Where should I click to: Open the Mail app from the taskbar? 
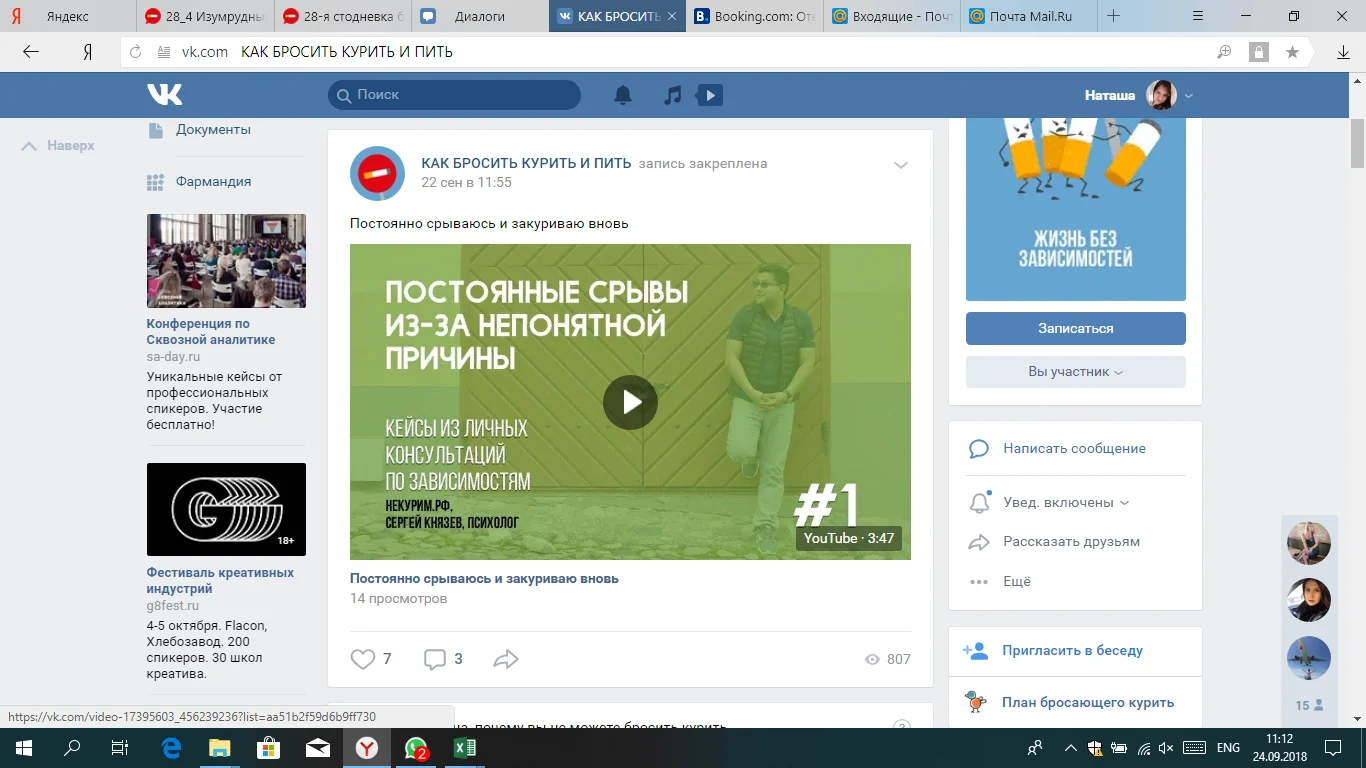click(x=318, y=748)
